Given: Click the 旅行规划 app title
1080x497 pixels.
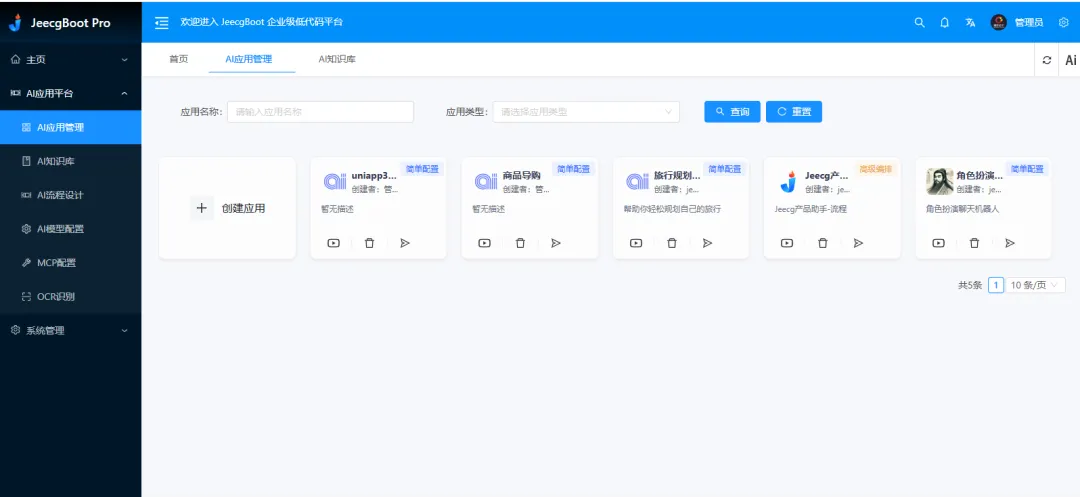Looking at the screenshot, I should pyautogui.click(x=677, y=176).
